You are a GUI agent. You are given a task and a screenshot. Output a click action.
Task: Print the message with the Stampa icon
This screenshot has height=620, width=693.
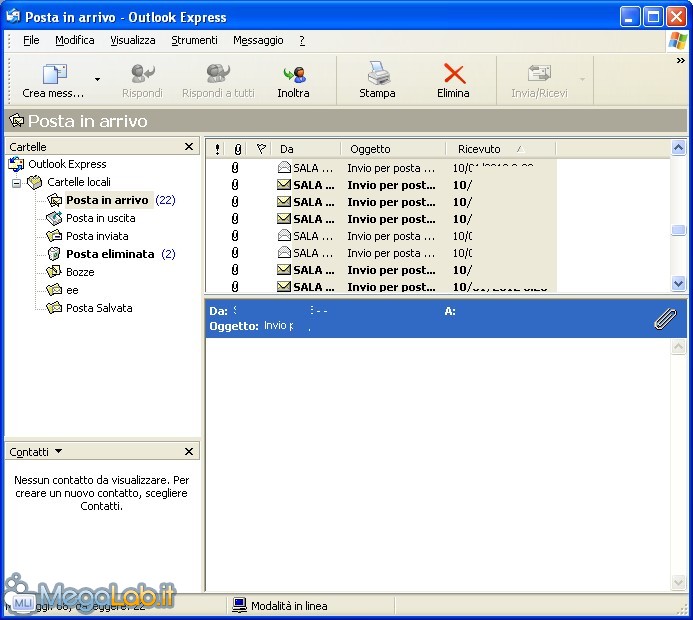[x=378, y=73]
